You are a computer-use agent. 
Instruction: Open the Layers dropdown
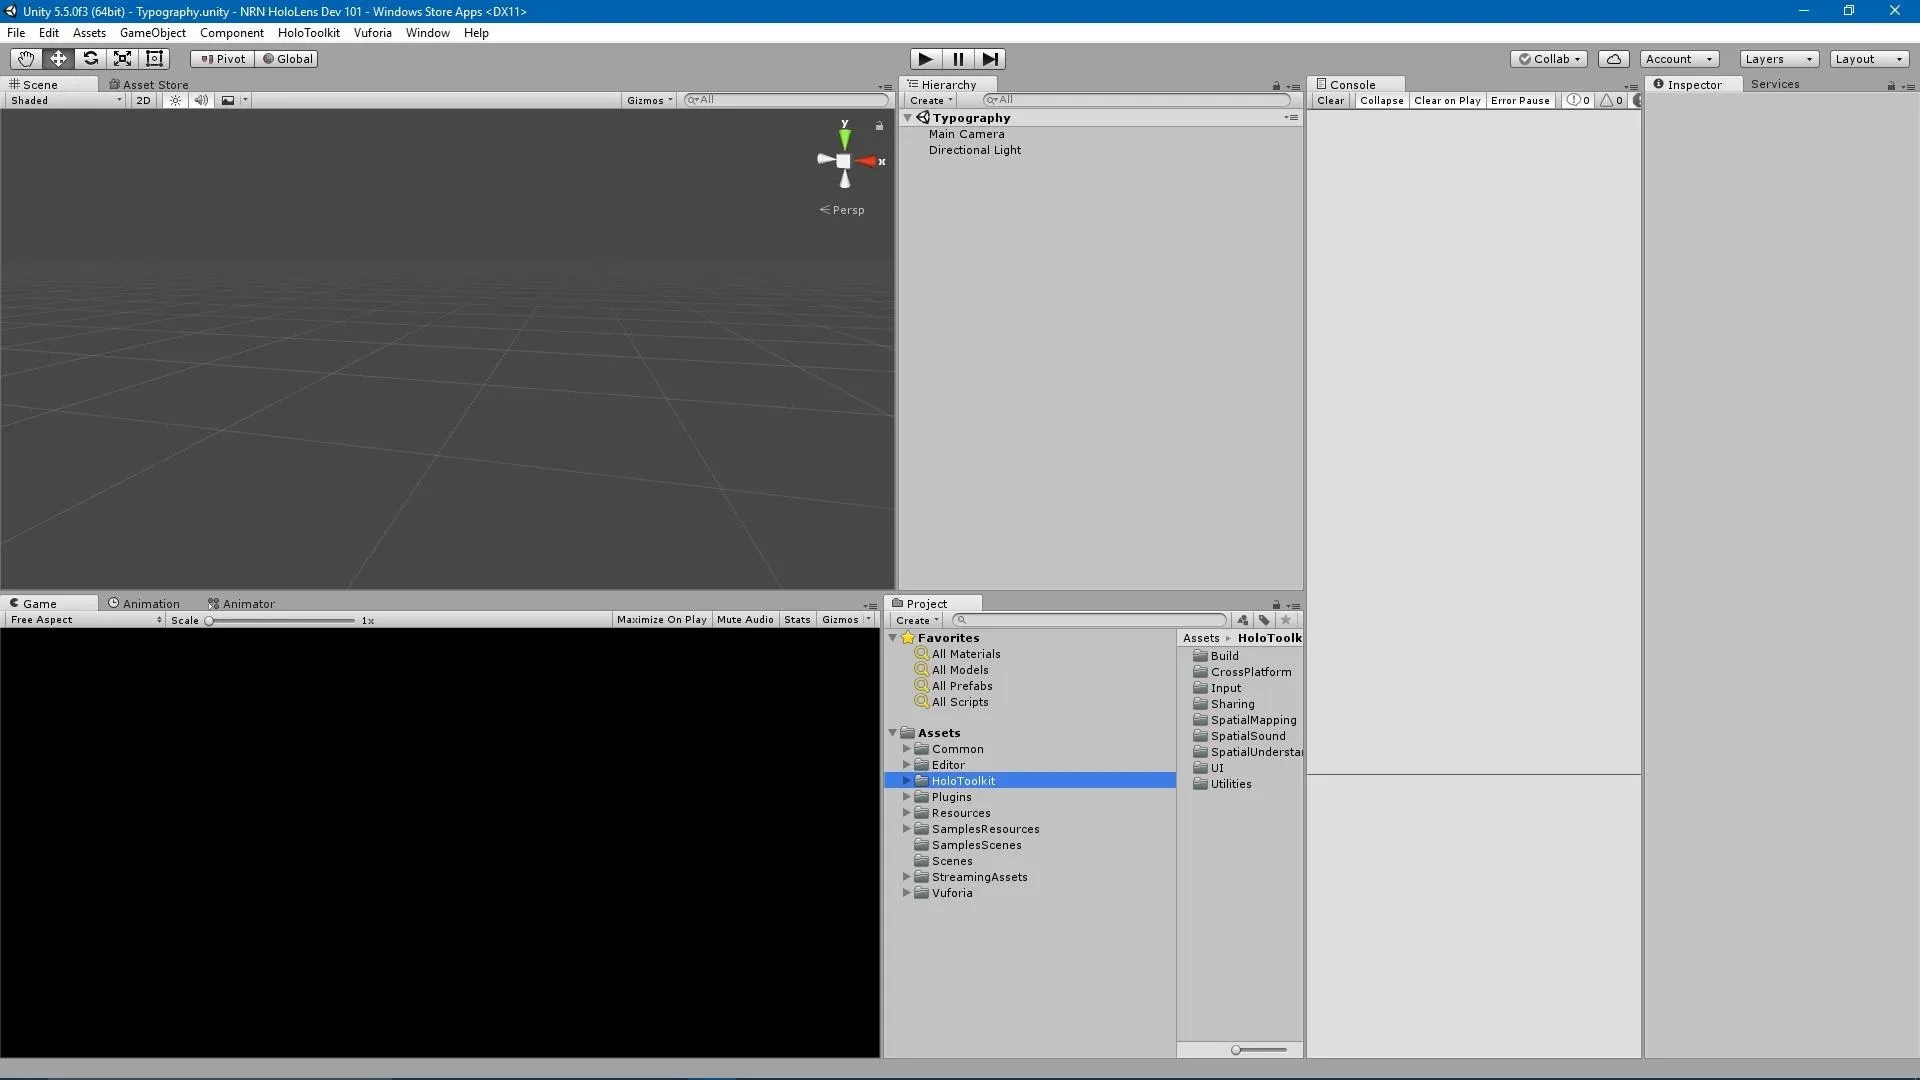[x=1779, y=59]
